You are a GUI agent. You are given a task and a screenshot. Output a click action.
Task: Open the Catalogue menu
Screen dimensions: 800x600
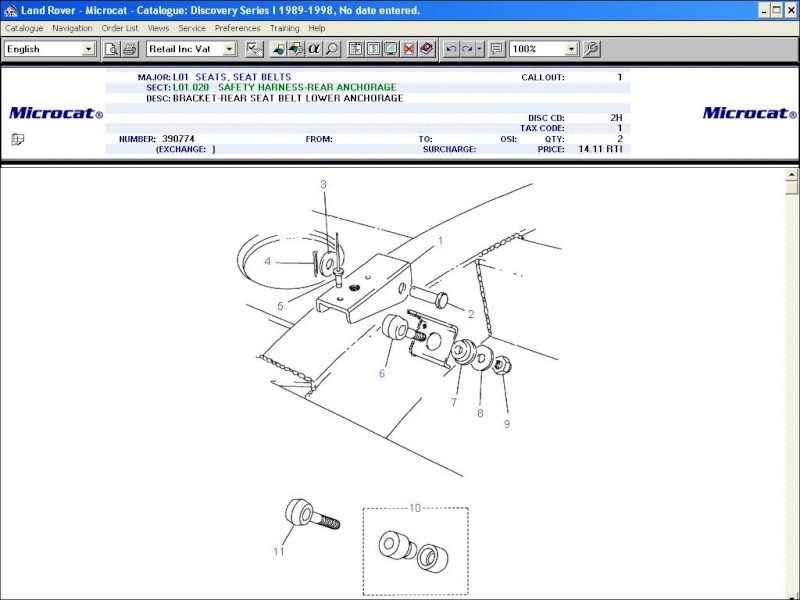click(24, 28)
